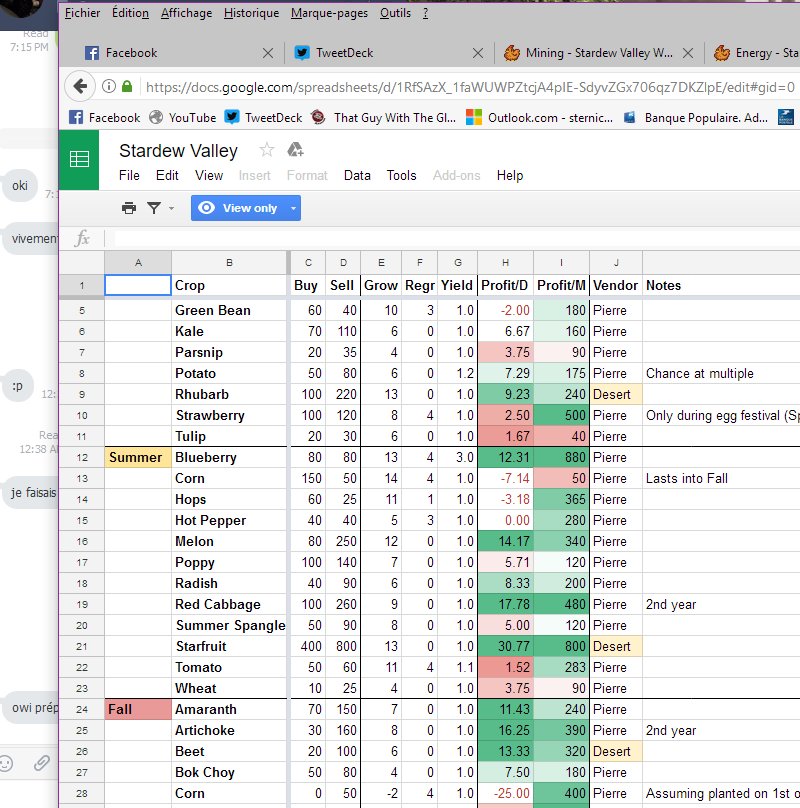Switch to the Facebook browser tab
This screenshot has height=808, width=800.
click(175, 53)
